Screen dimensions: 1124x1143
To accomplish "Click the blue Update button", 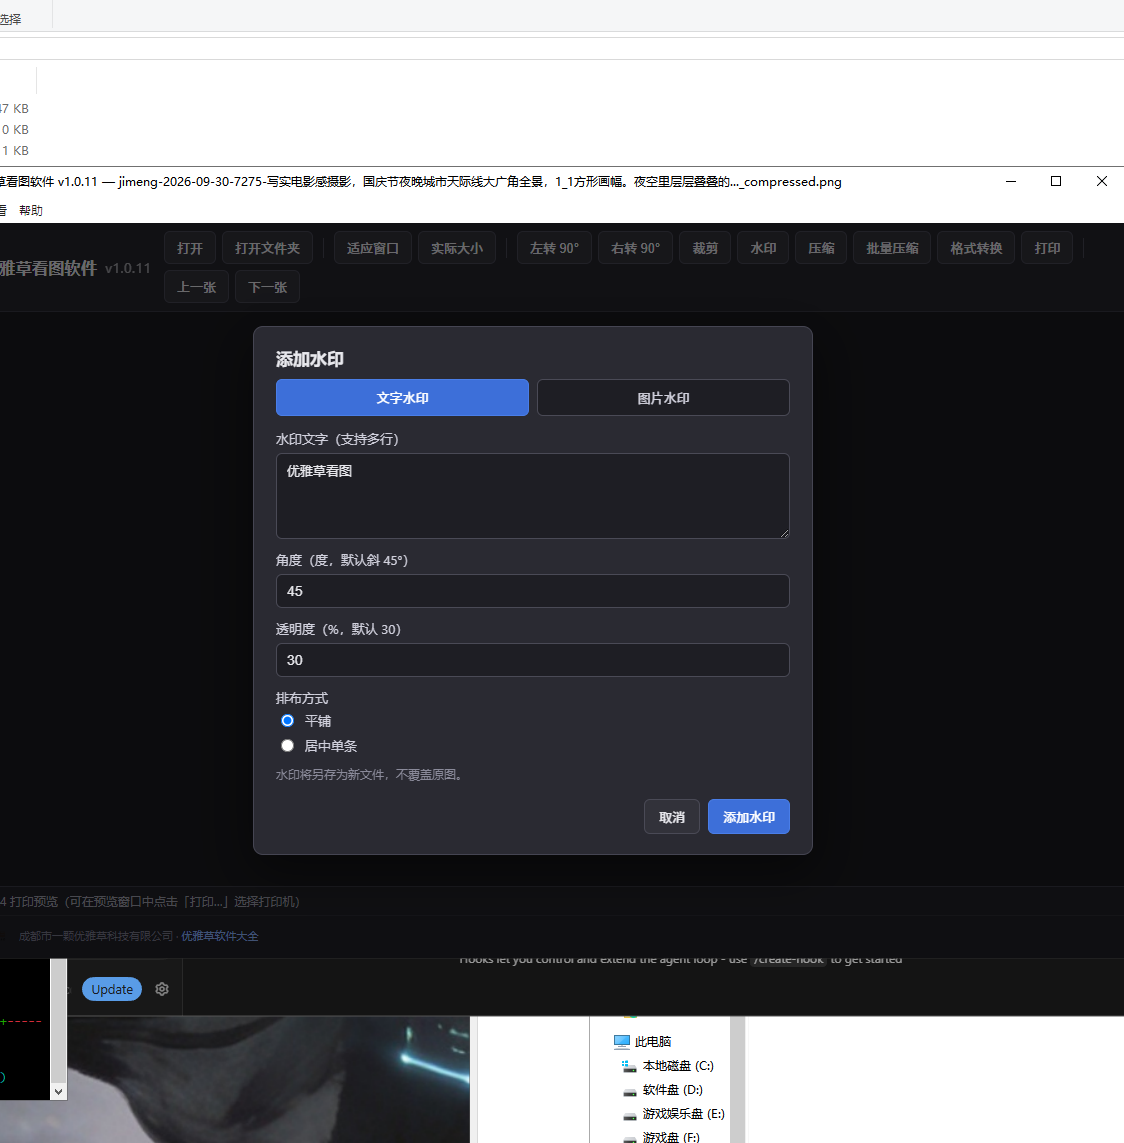I will point(112,989).
